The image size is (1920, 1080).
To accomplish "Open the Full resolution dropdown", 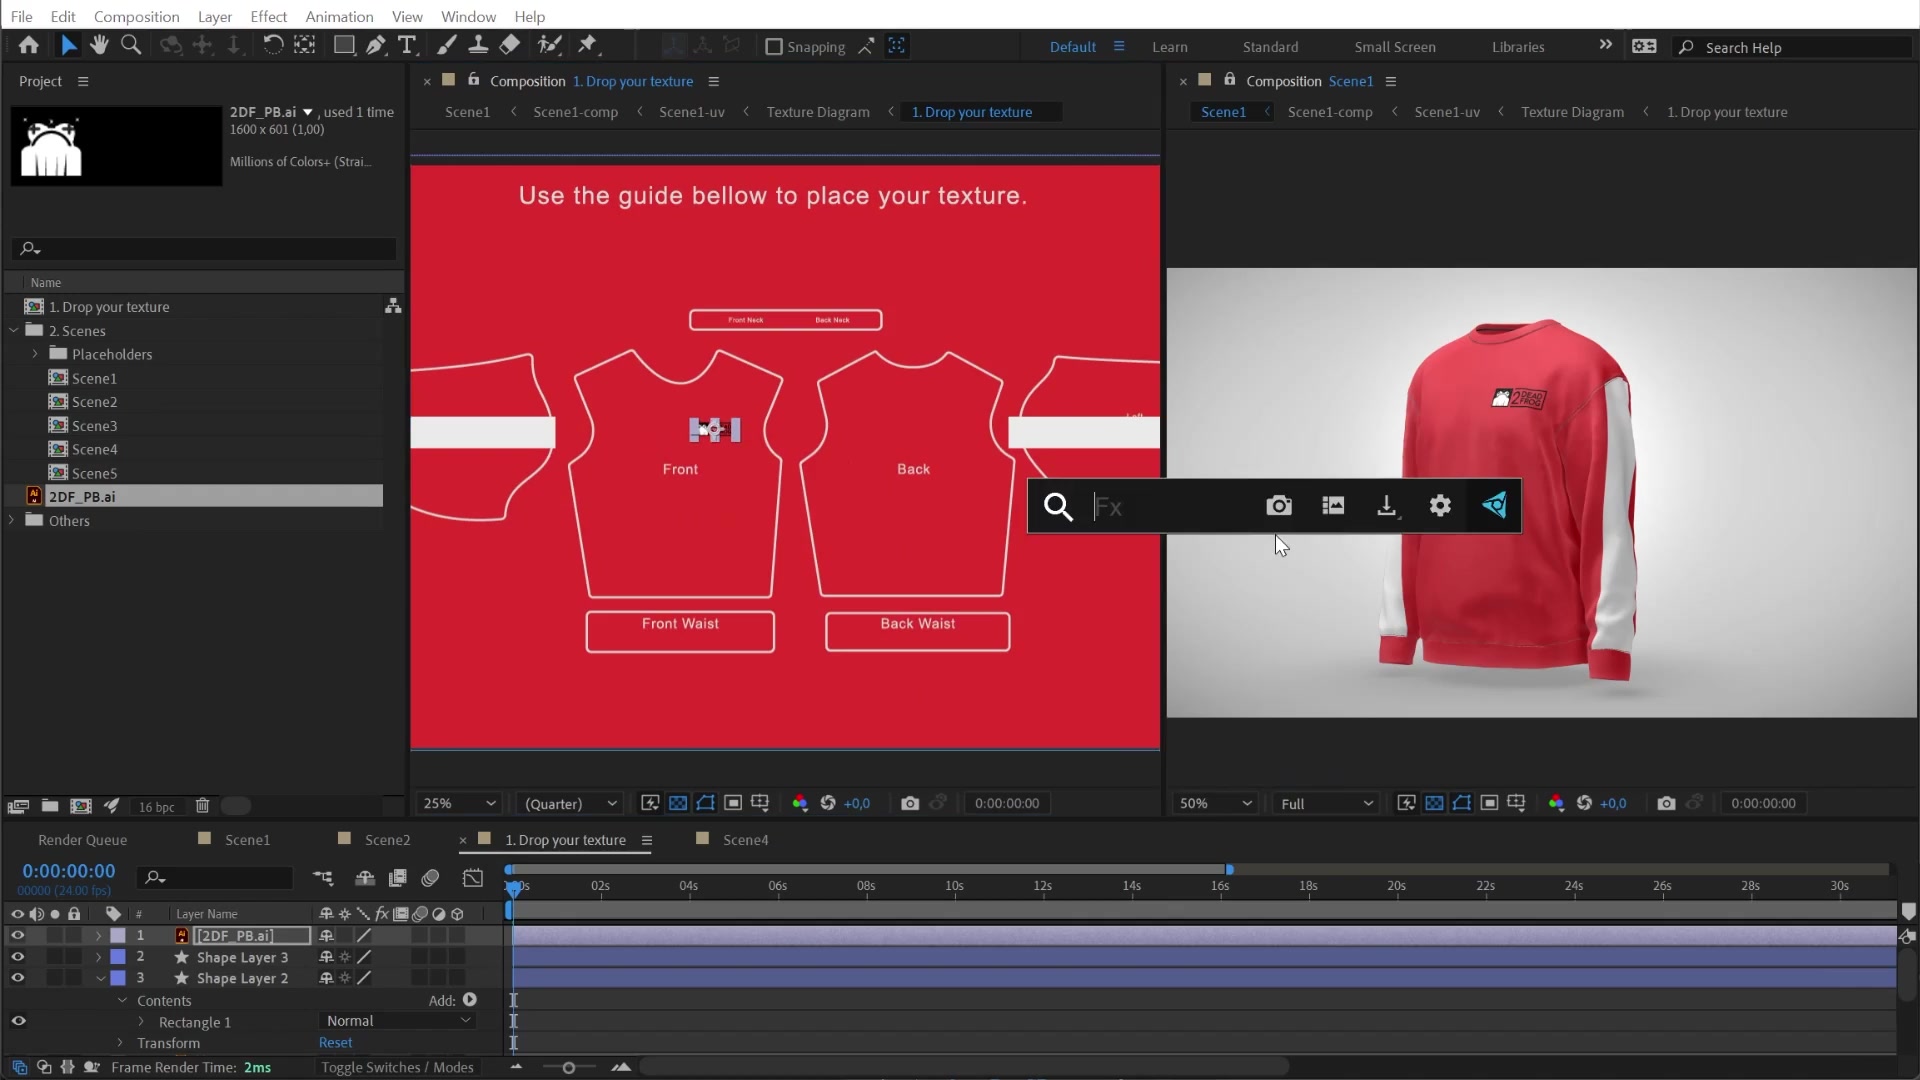I will point(1326,803).
